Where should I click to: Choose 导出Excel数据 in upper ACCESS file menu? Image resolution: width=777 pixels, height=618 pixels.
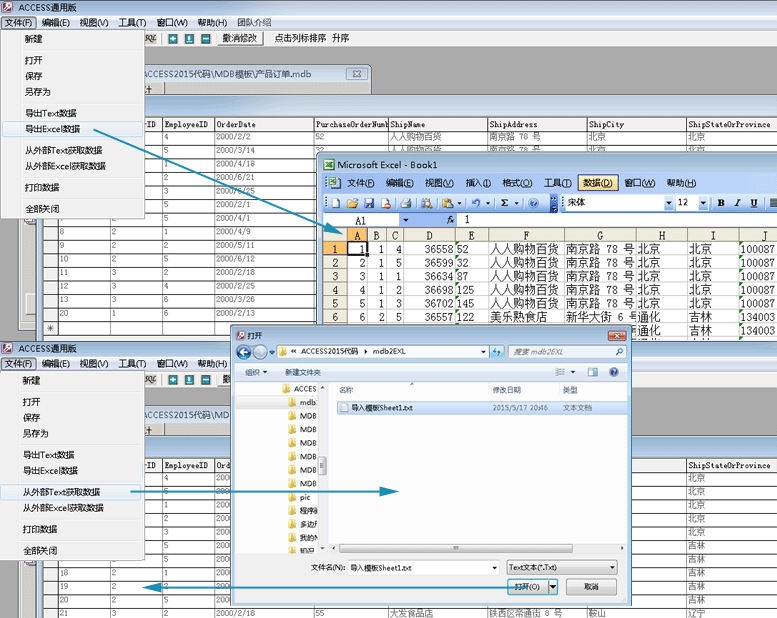tap(72, 129)
